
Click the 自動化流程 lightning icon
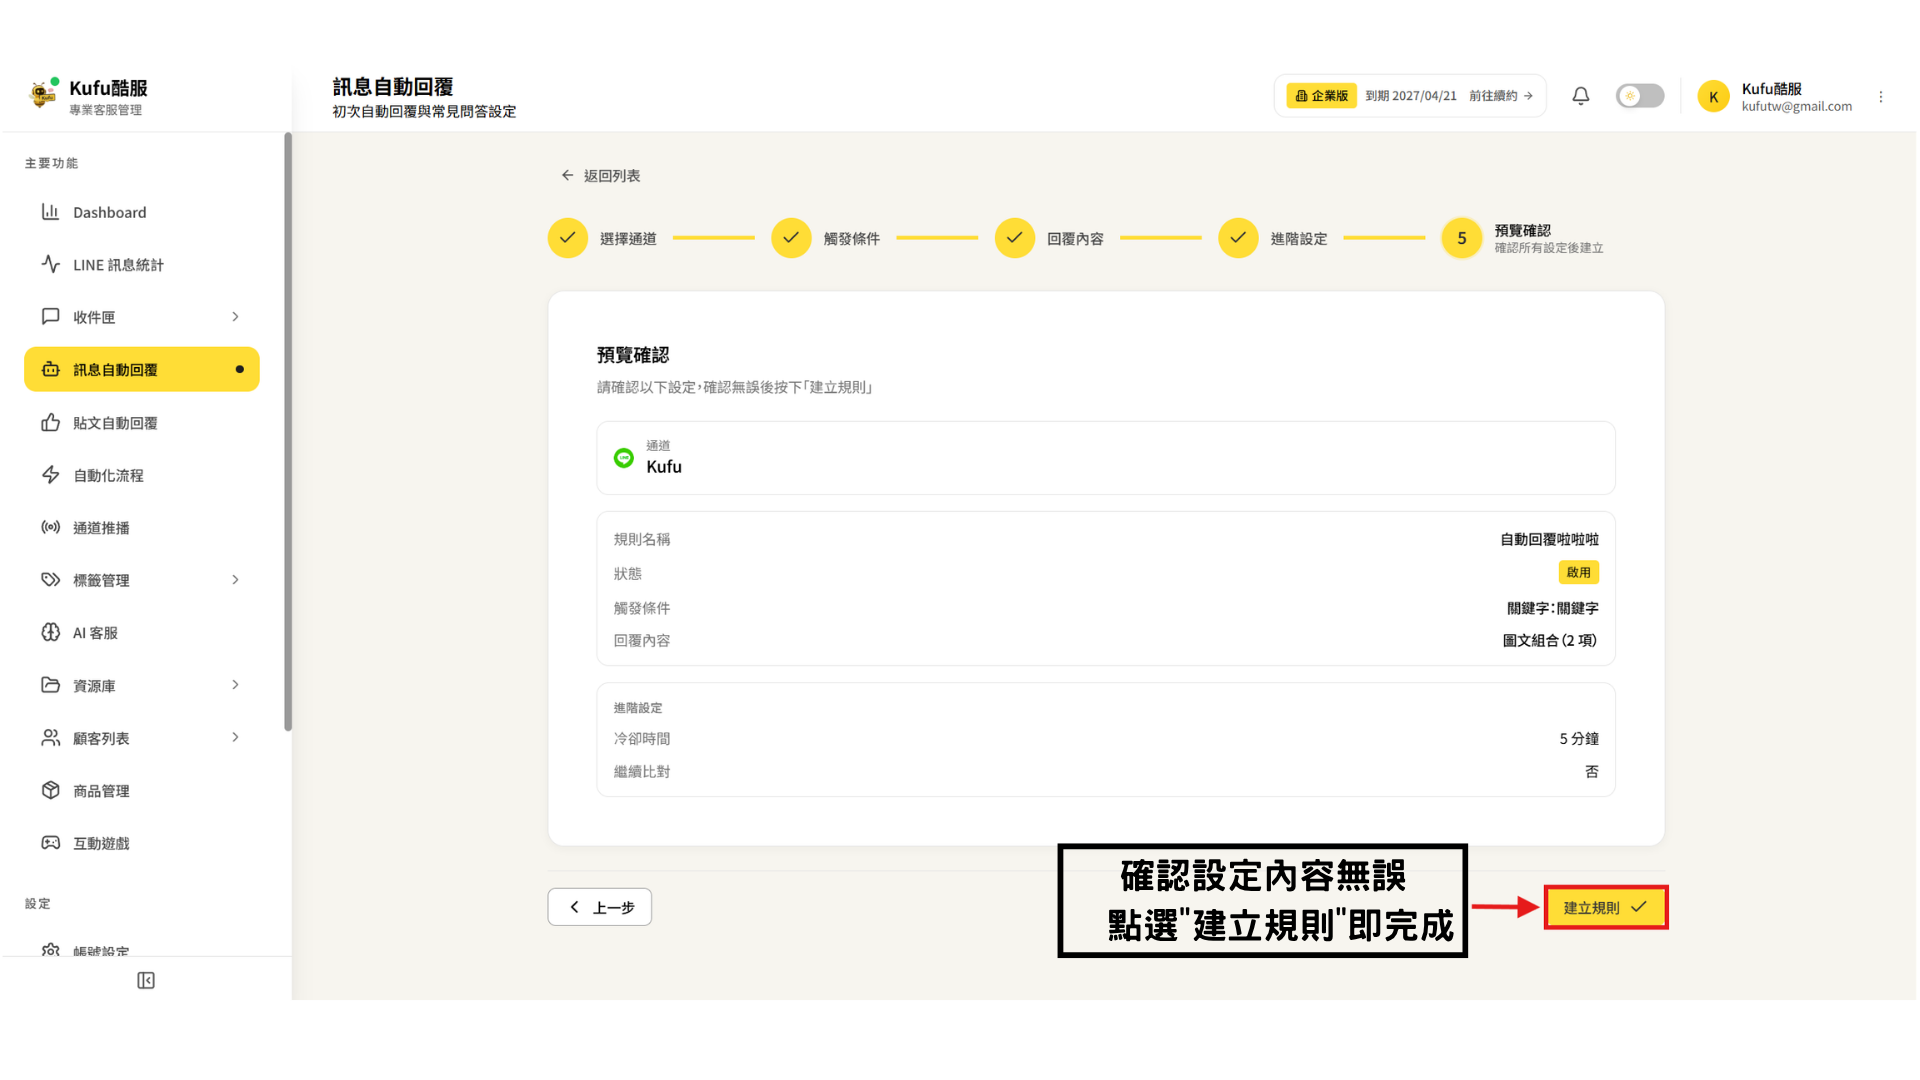(50, 475)
